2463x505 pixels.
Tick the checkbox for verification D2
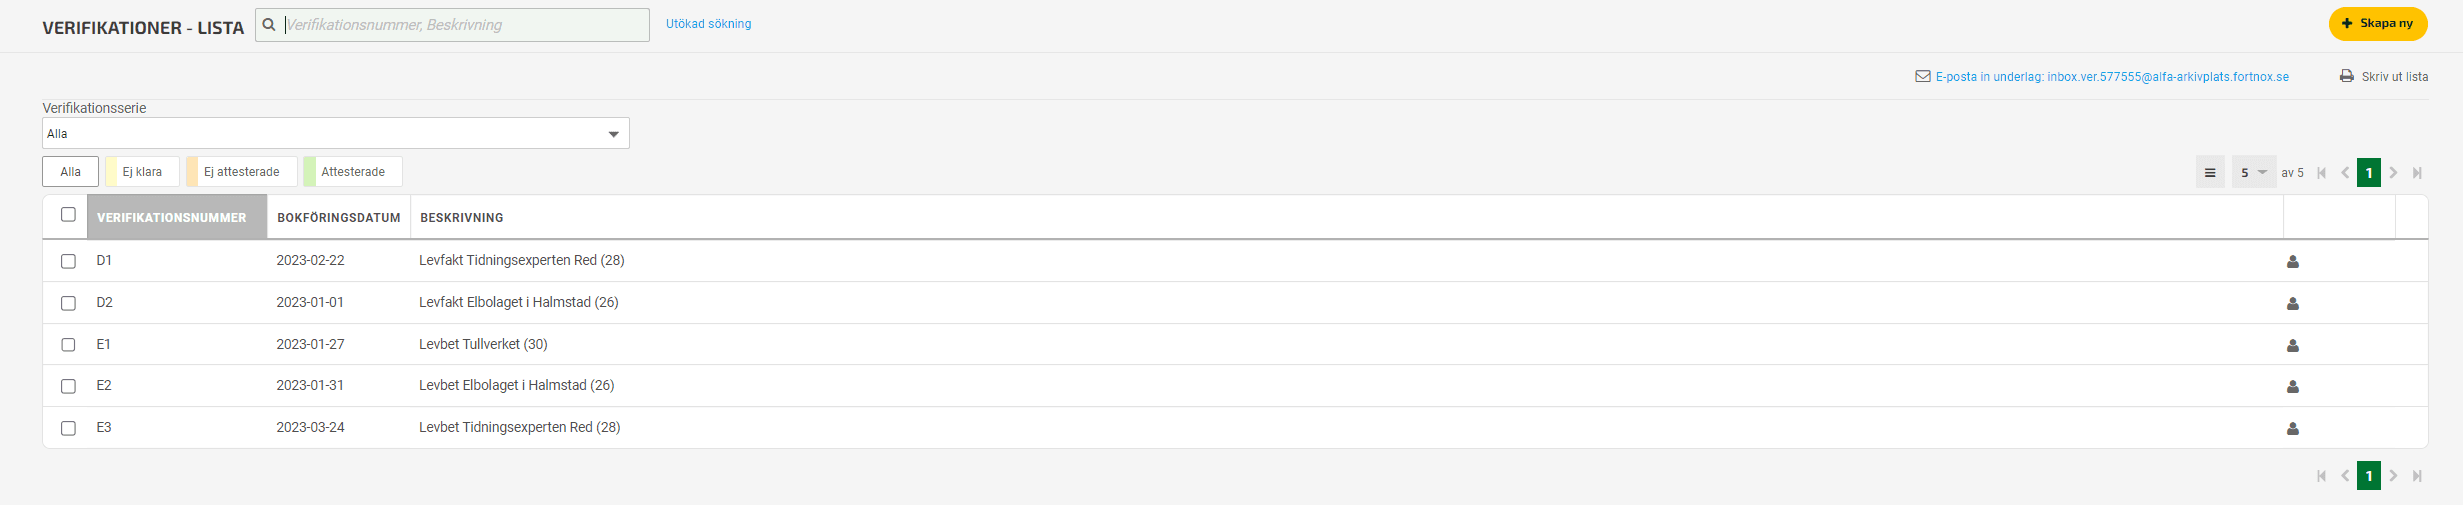tap(68, 303)
